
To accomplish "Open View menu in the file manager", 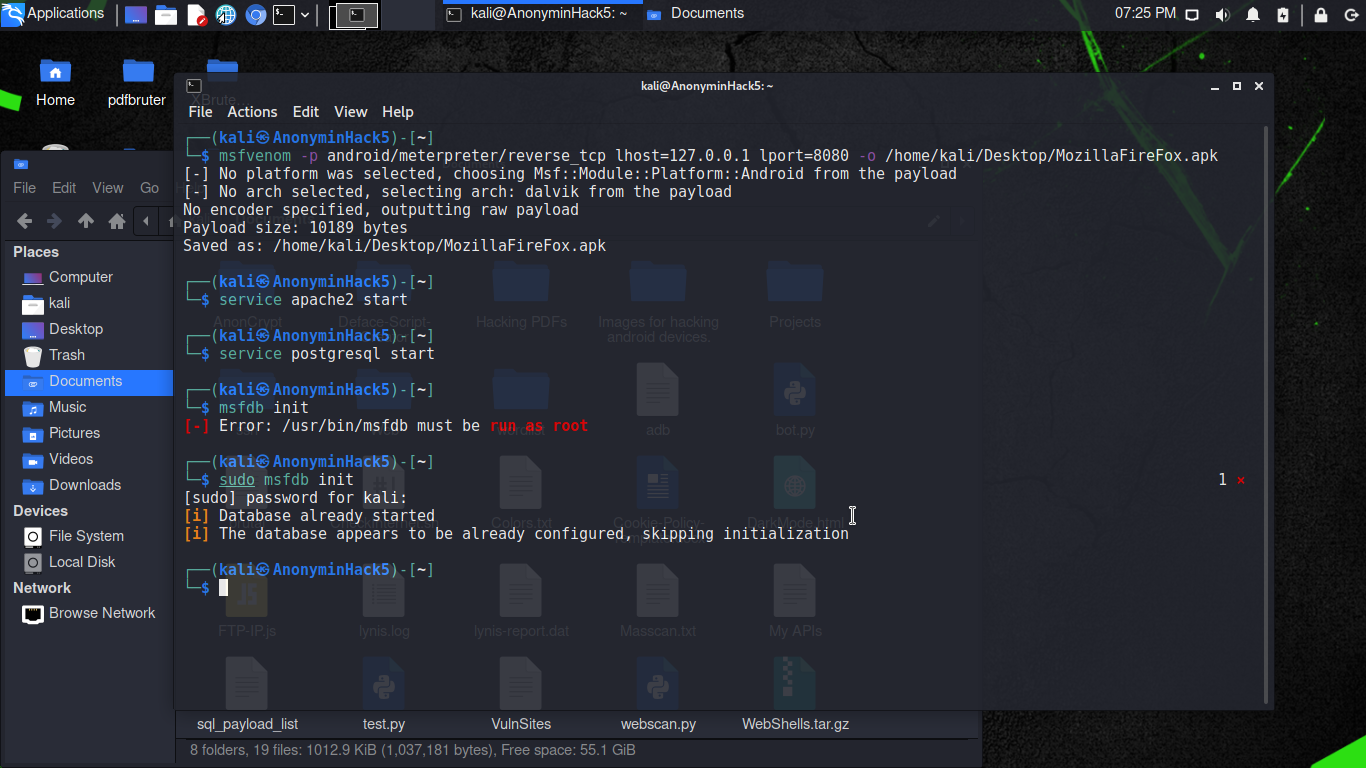I will click(108, 188).
